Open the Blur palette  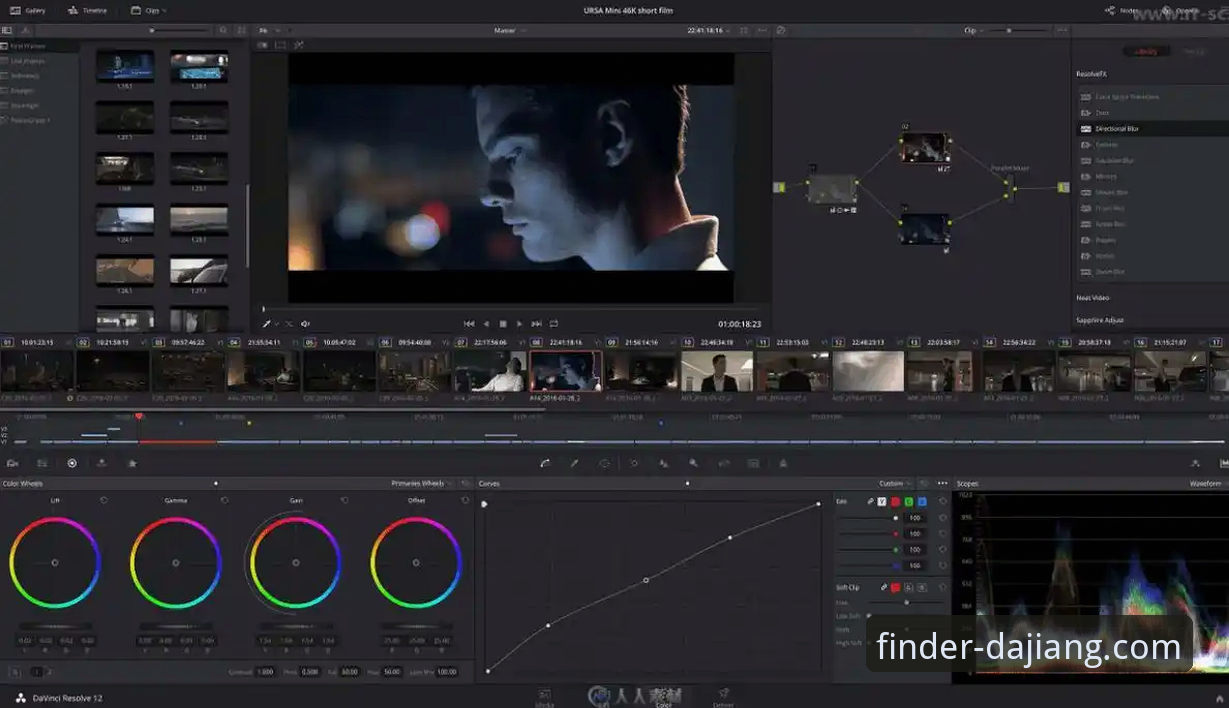(663, 463)
